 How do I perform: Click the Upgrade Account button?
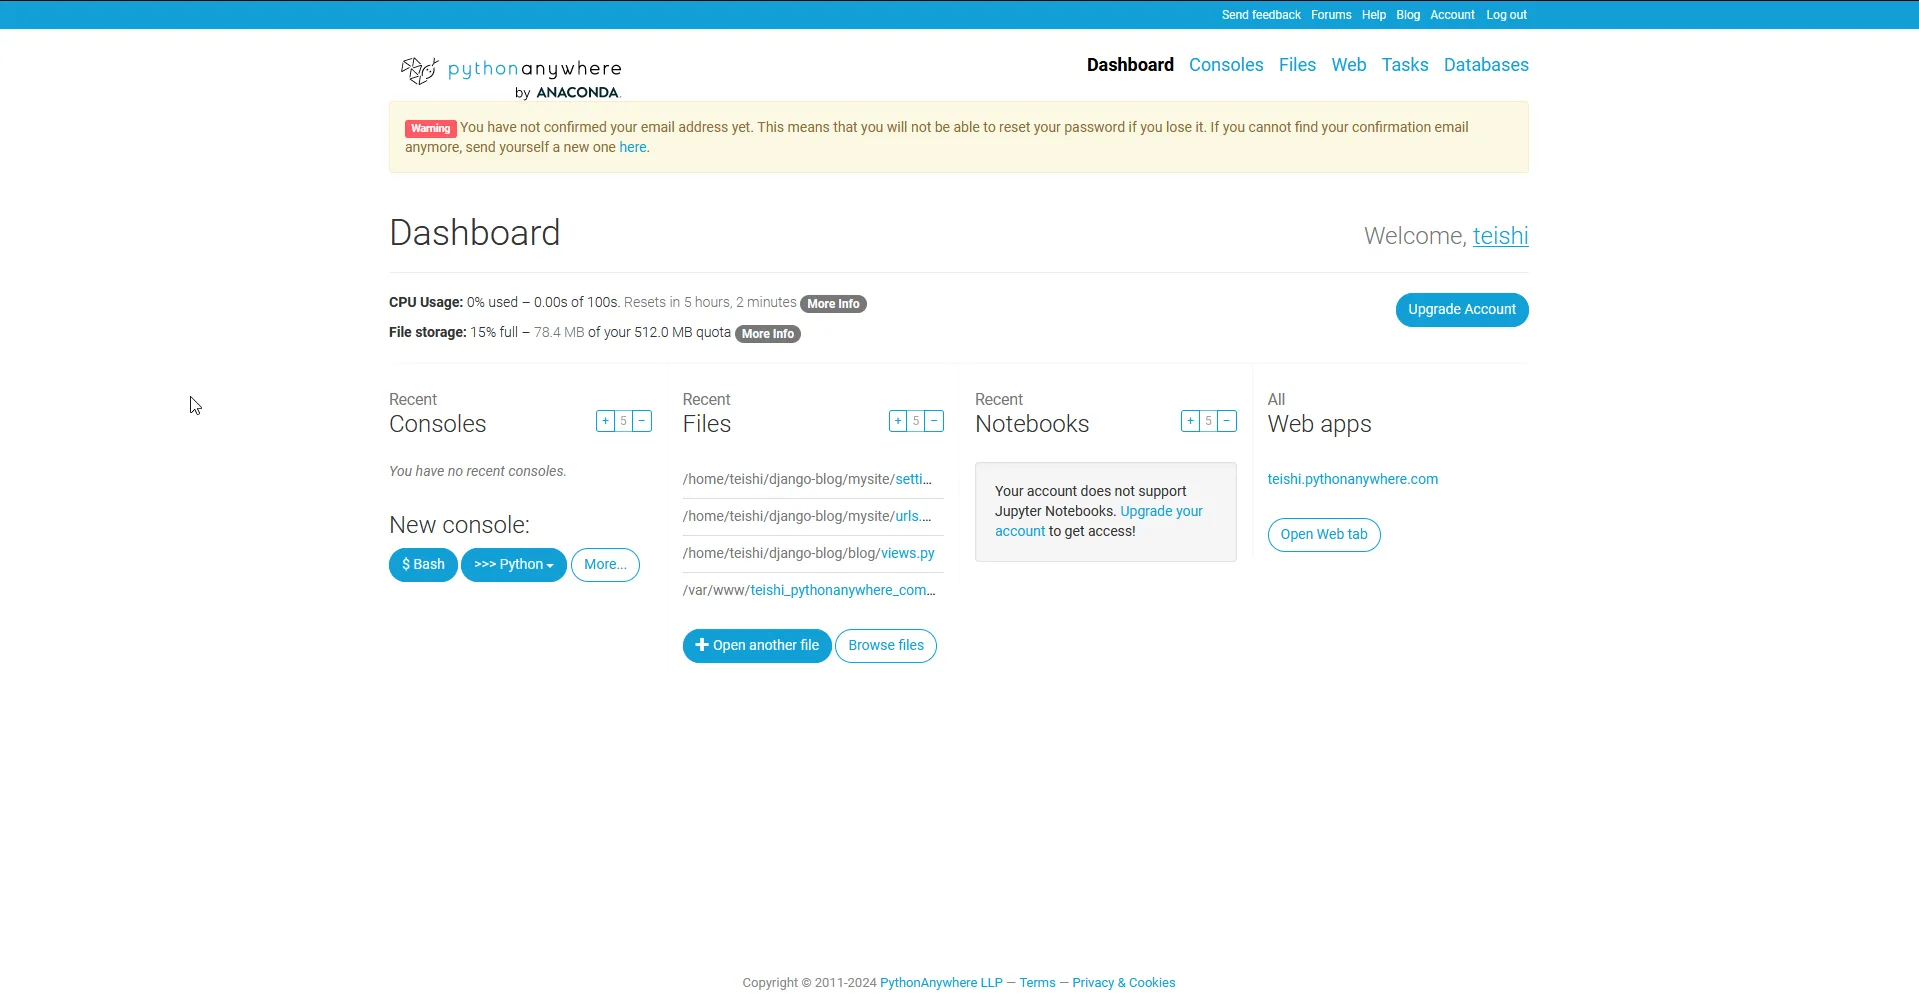click(1461, 310)
